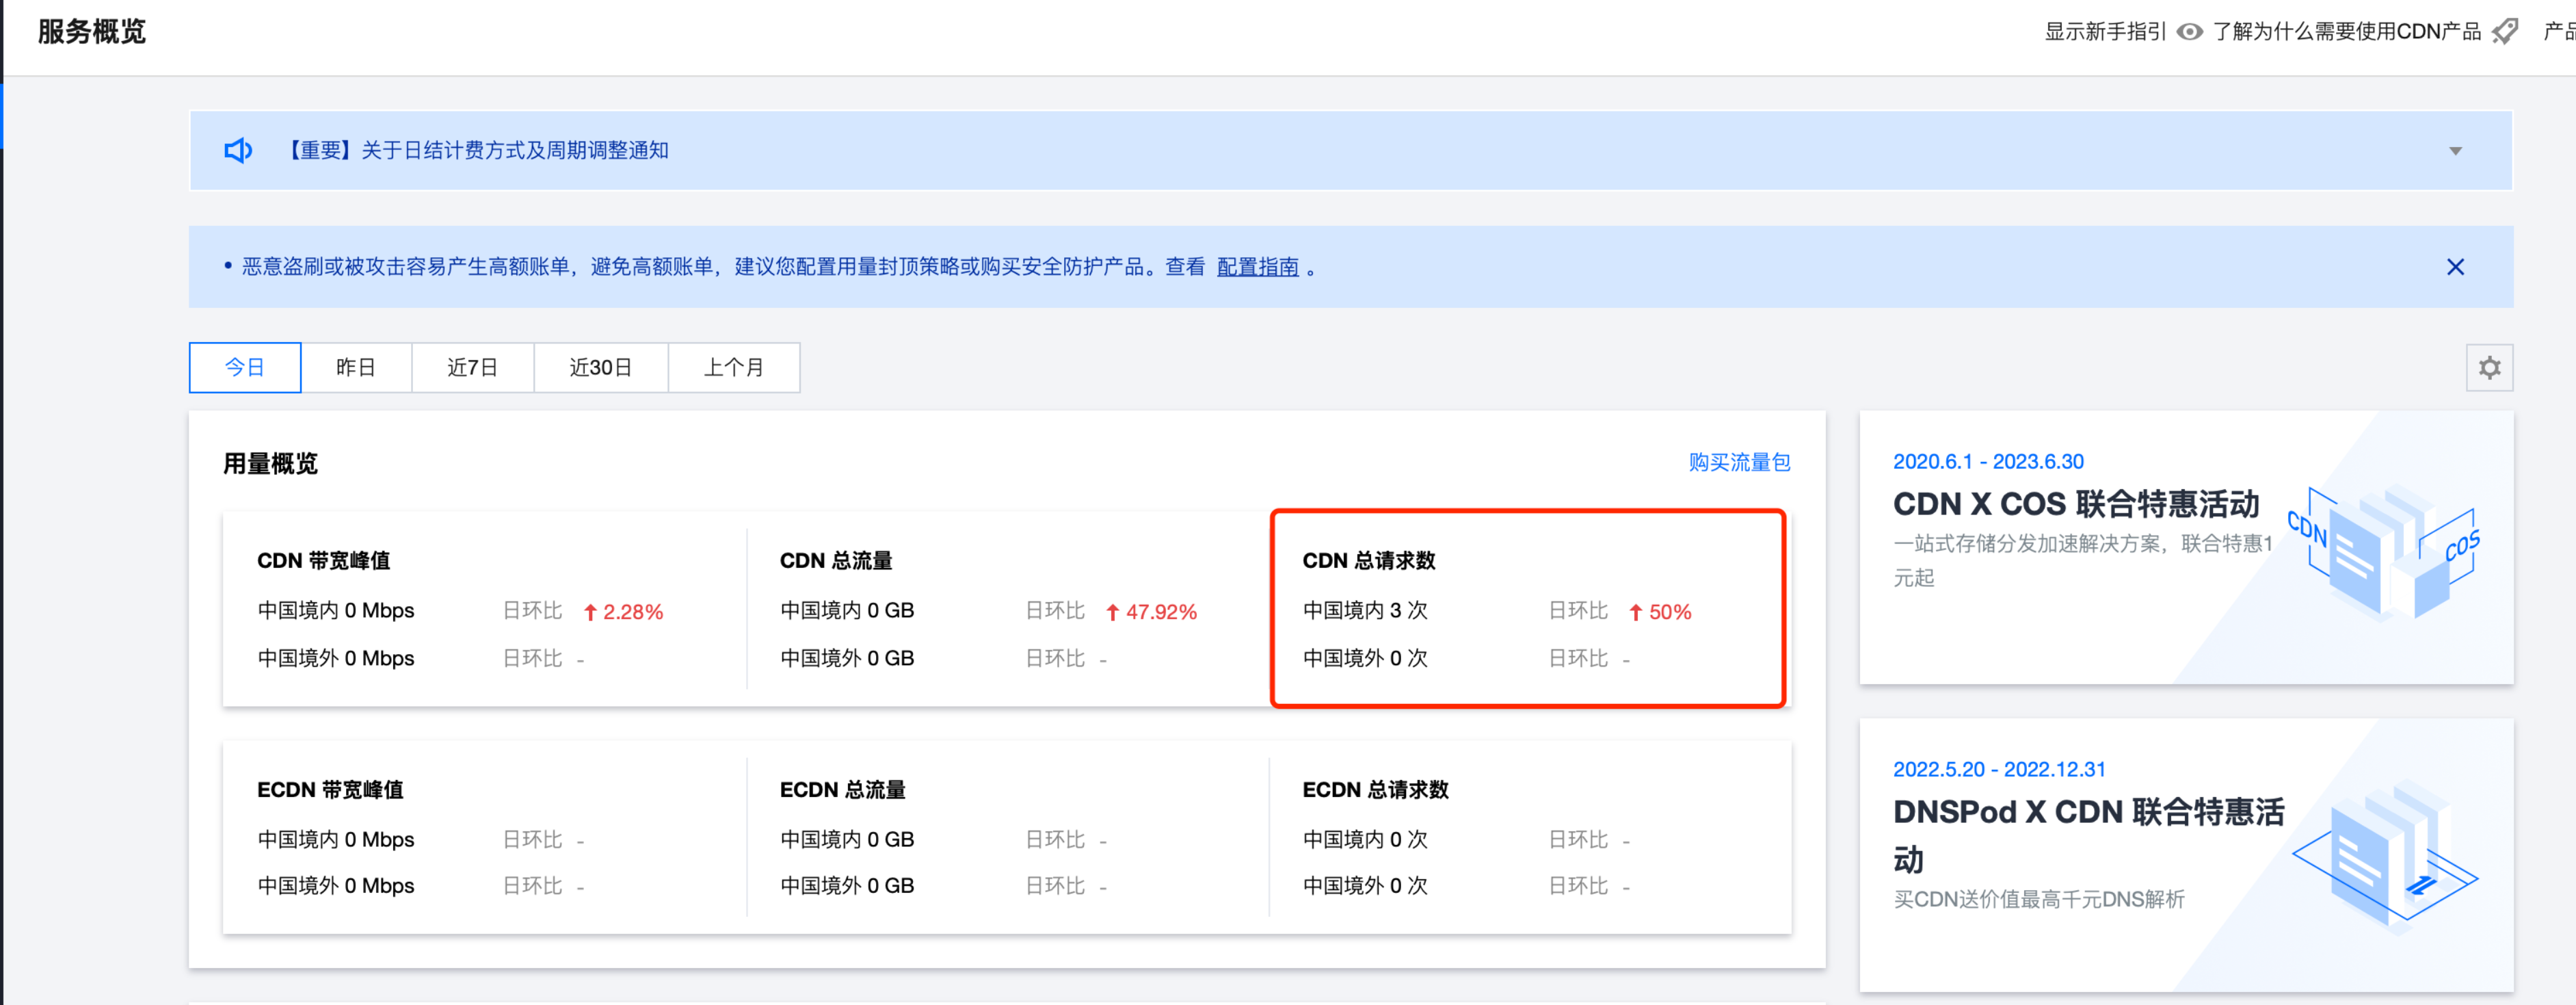Viewport: 2576px width, 1005px height.
Task: Click the ECDN 总流量 heading
Action: coord(843,790)
